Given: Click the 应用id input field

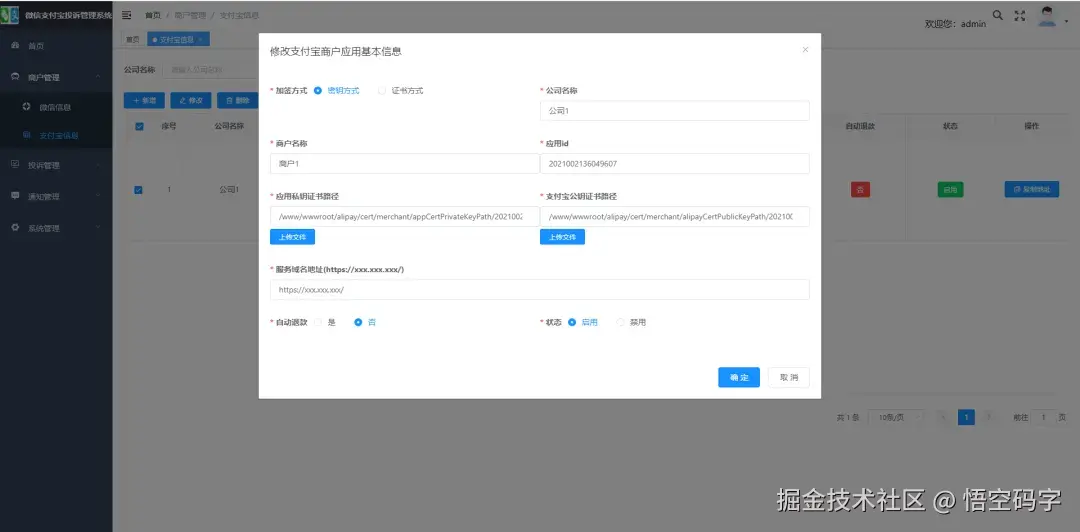Looking at the screenshot, I should pyautogui.click(x=674, y=163).
